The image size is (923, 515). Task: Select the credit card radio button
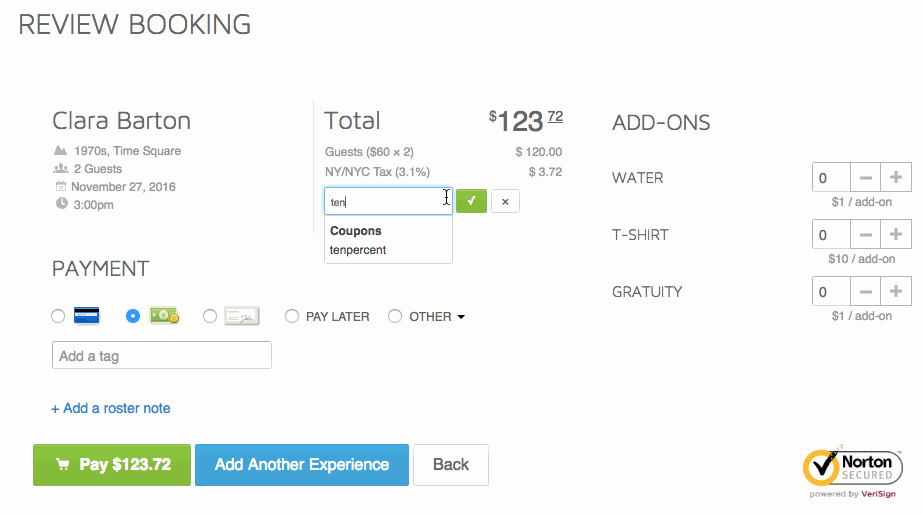[58, 316]
